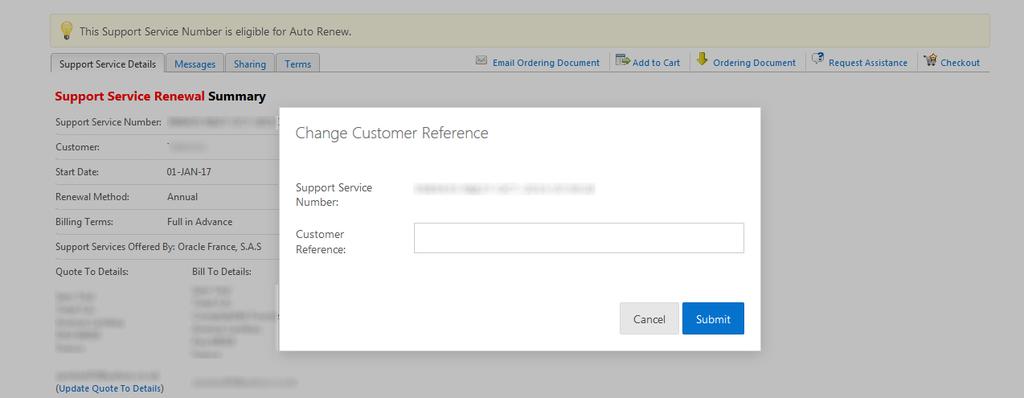Switch to the Sharing tab

pos(249,64)
